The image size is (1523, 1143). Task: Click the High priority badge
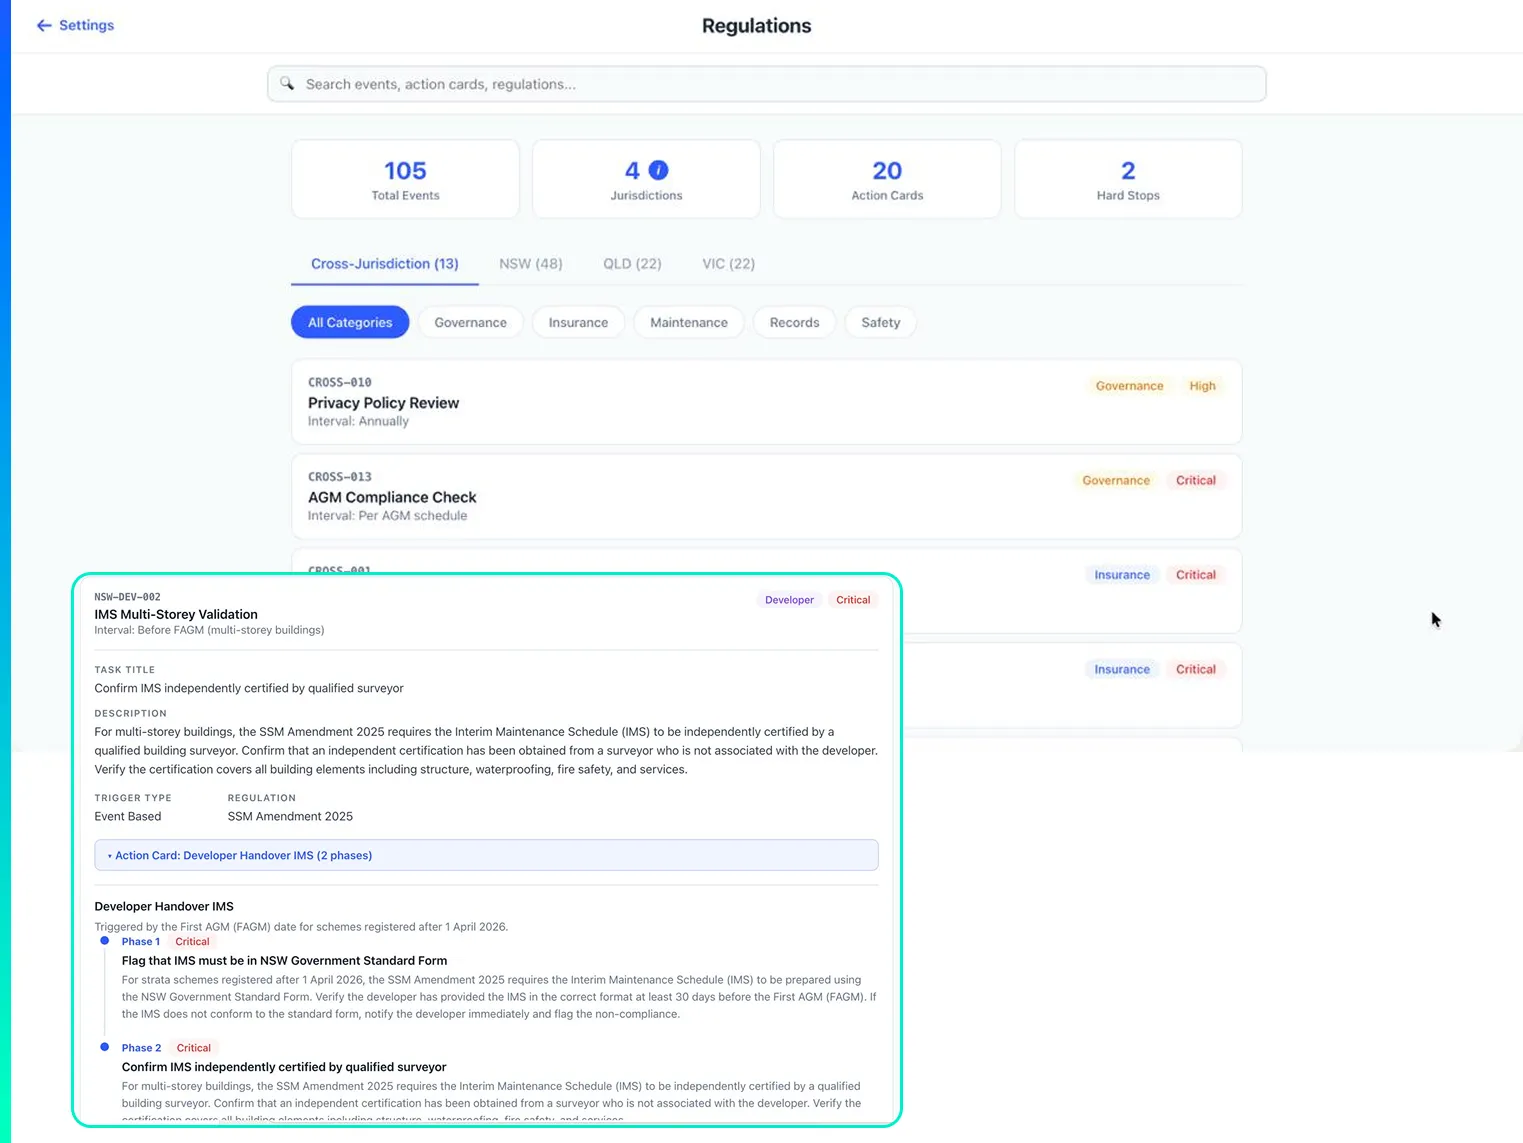click(x=1202, y=386)
